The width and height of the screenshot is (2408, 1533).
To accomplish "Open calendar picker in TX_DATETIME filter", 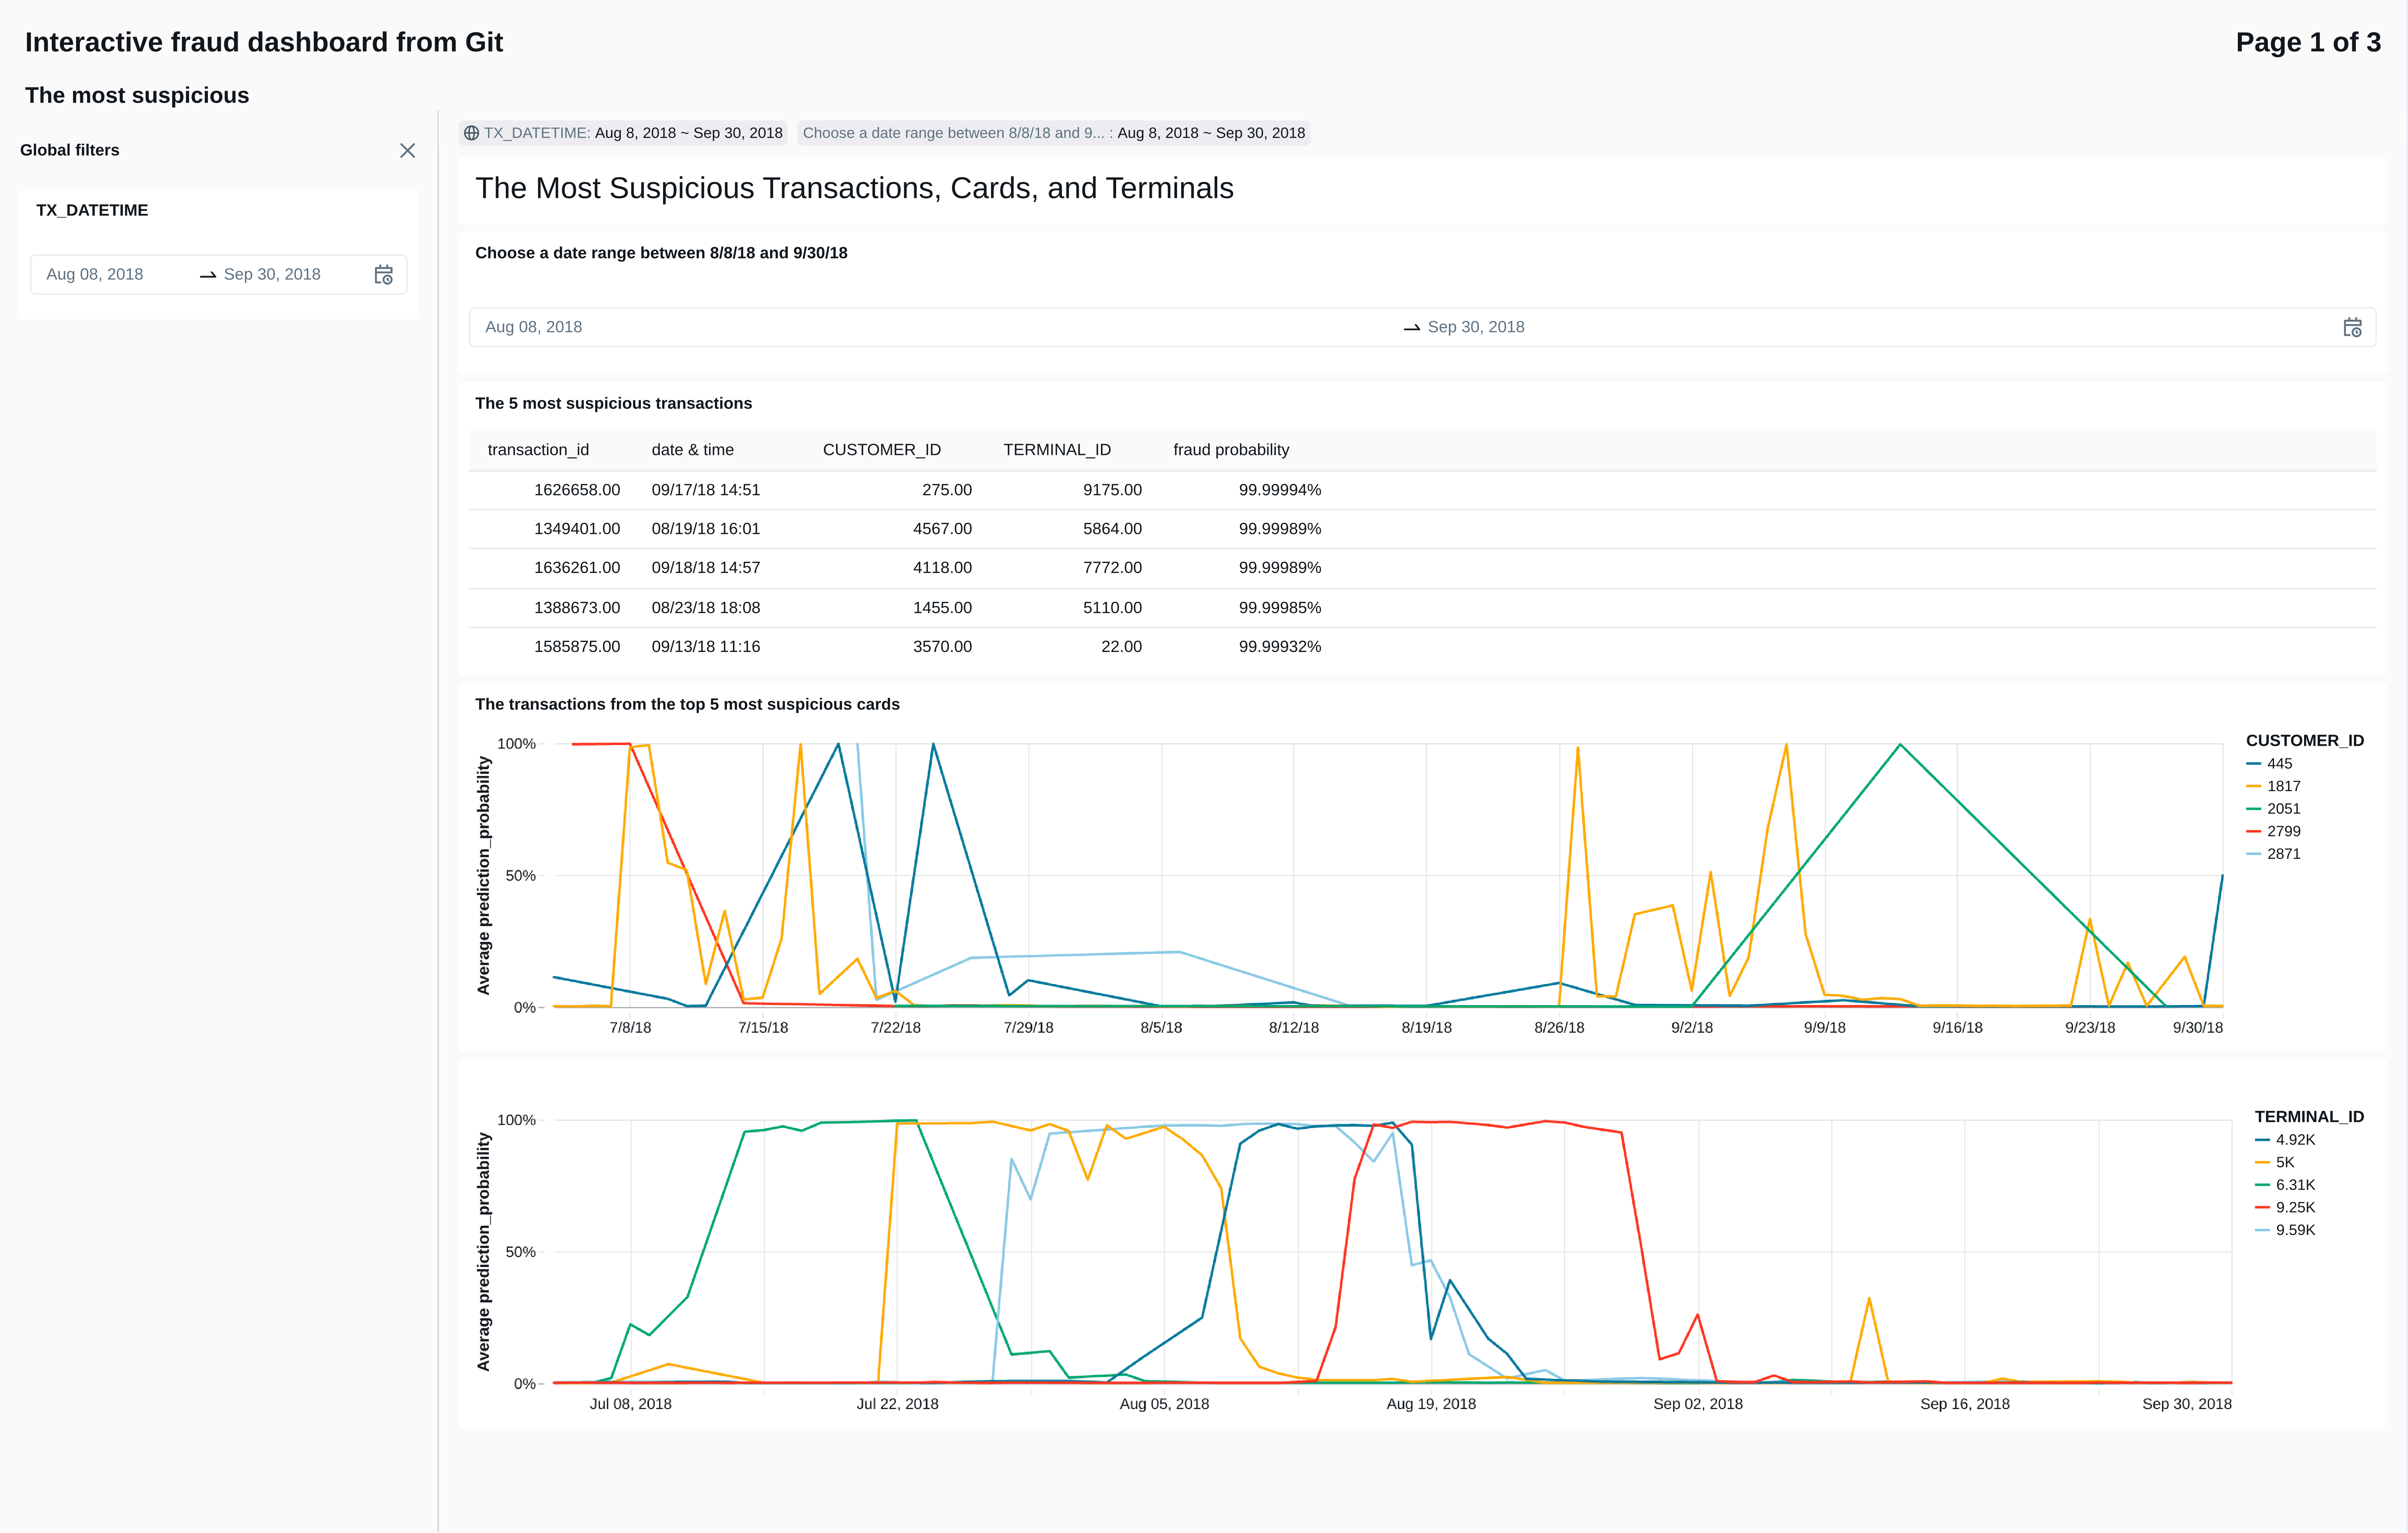I will 383,275.
